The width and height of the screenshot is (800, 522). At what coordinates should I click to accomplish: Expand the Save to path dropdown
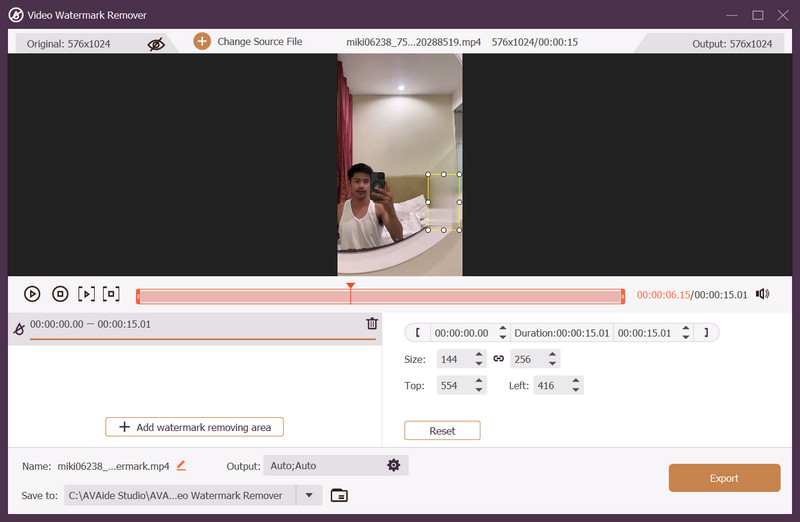coord(309,495)
